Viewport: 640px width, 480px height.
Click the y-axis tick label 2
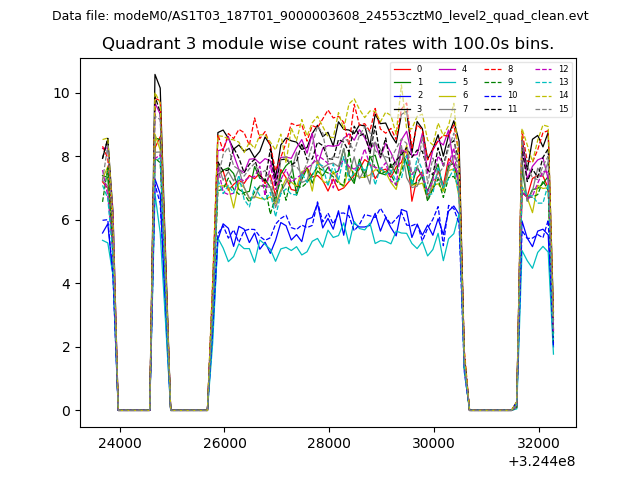coord(66,347)
